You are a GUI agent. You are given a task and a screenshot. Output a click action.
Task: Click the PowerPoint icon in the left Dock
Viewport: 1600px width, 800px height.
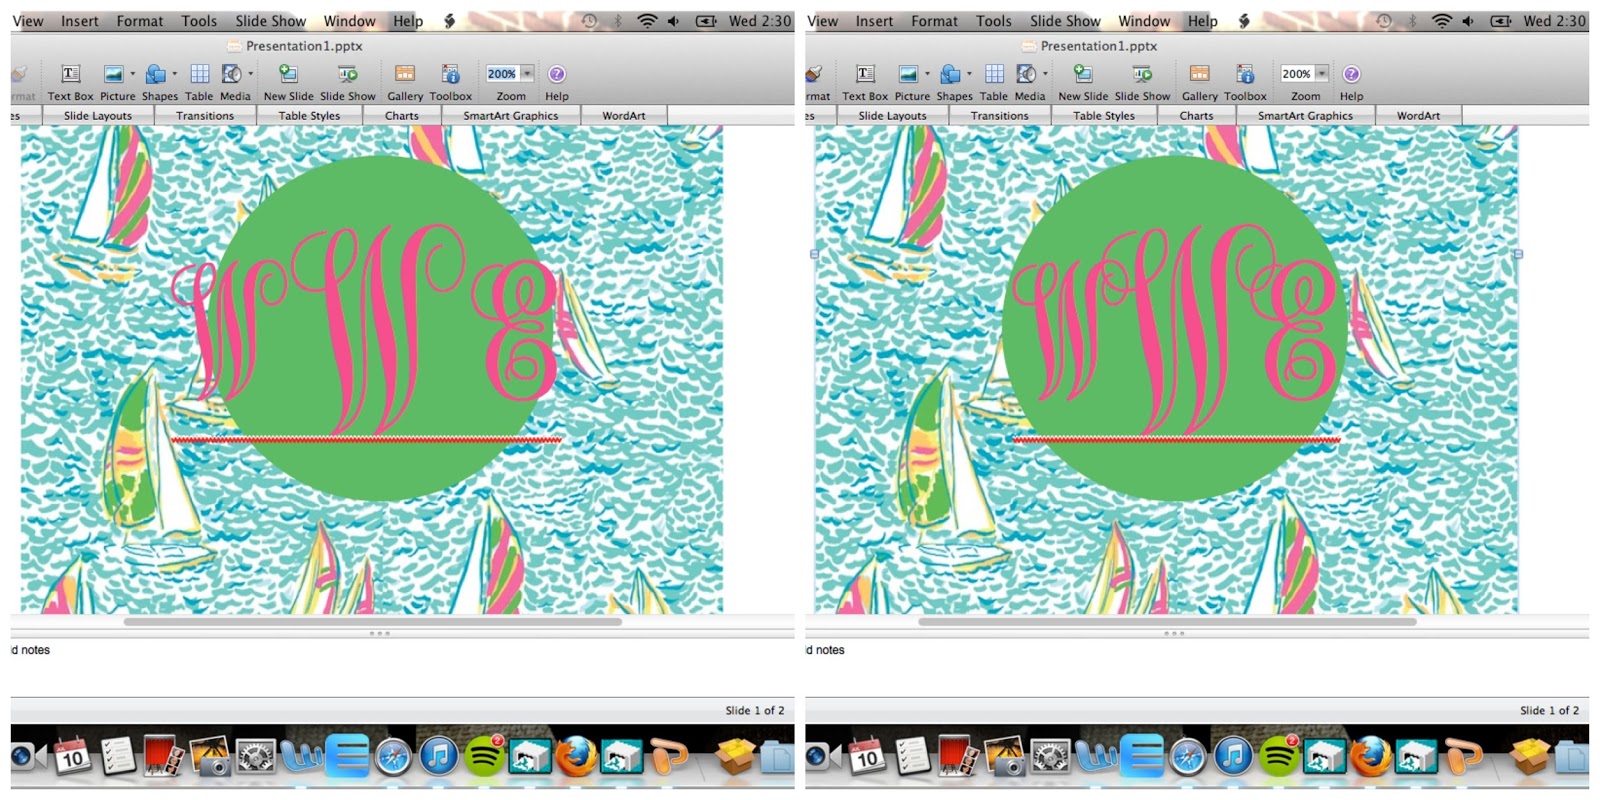click(667, 756)
